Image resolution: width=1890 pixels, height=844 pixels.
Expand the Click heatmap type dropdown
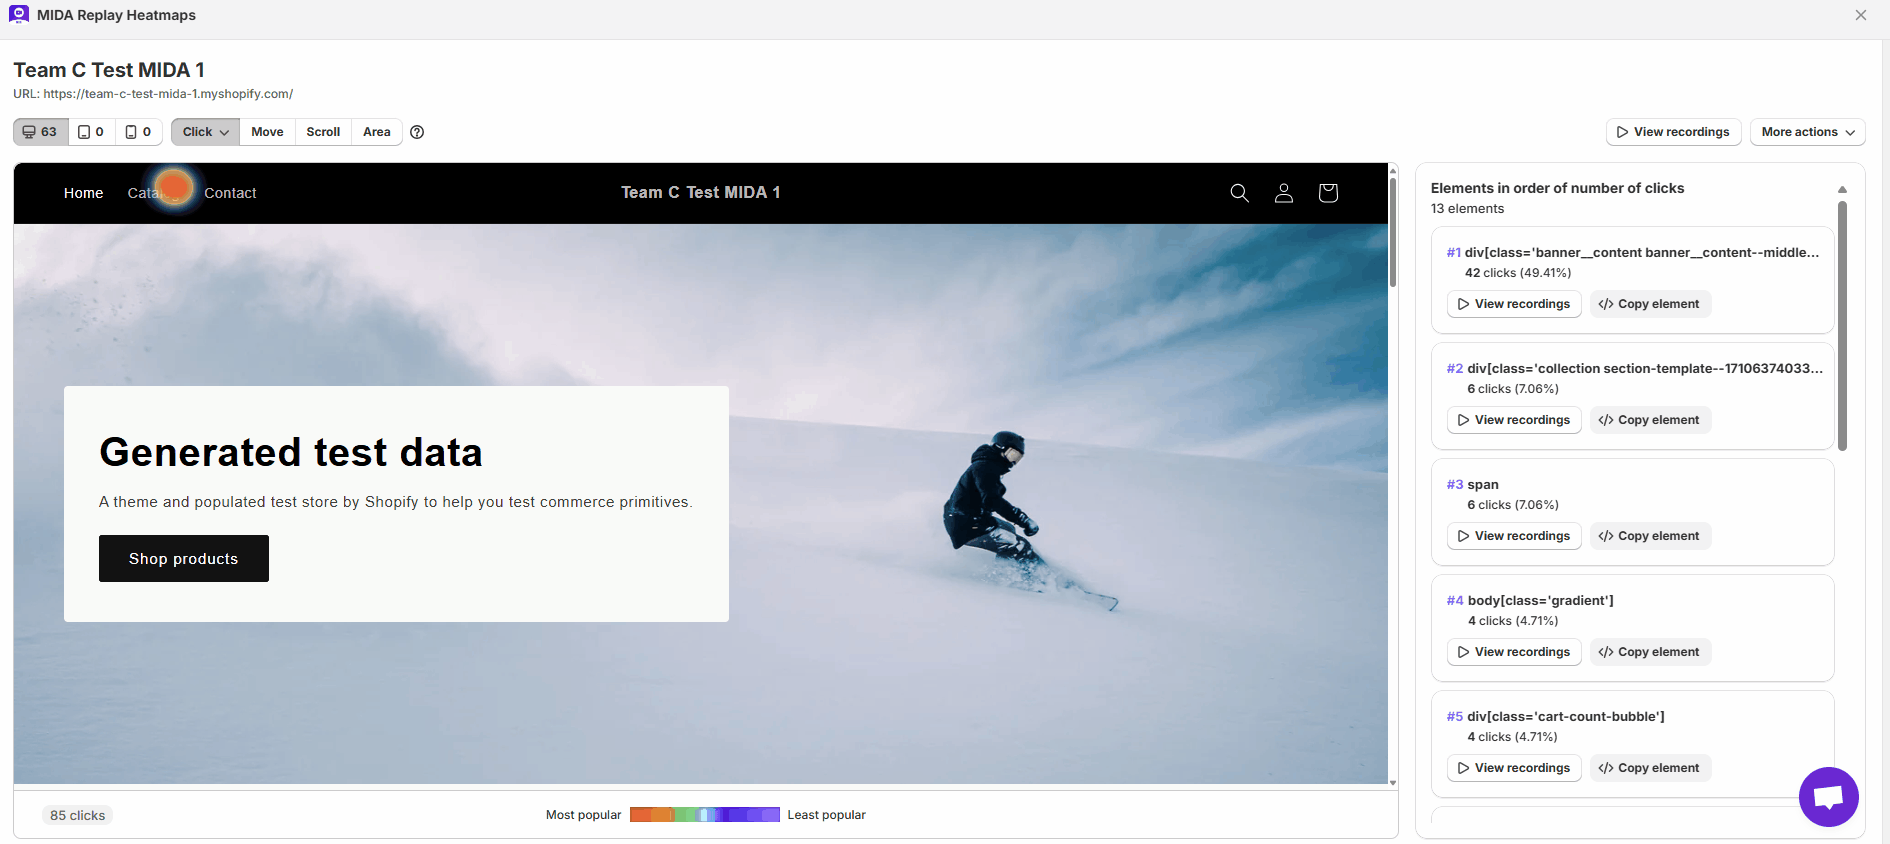[x=205, y=132]
